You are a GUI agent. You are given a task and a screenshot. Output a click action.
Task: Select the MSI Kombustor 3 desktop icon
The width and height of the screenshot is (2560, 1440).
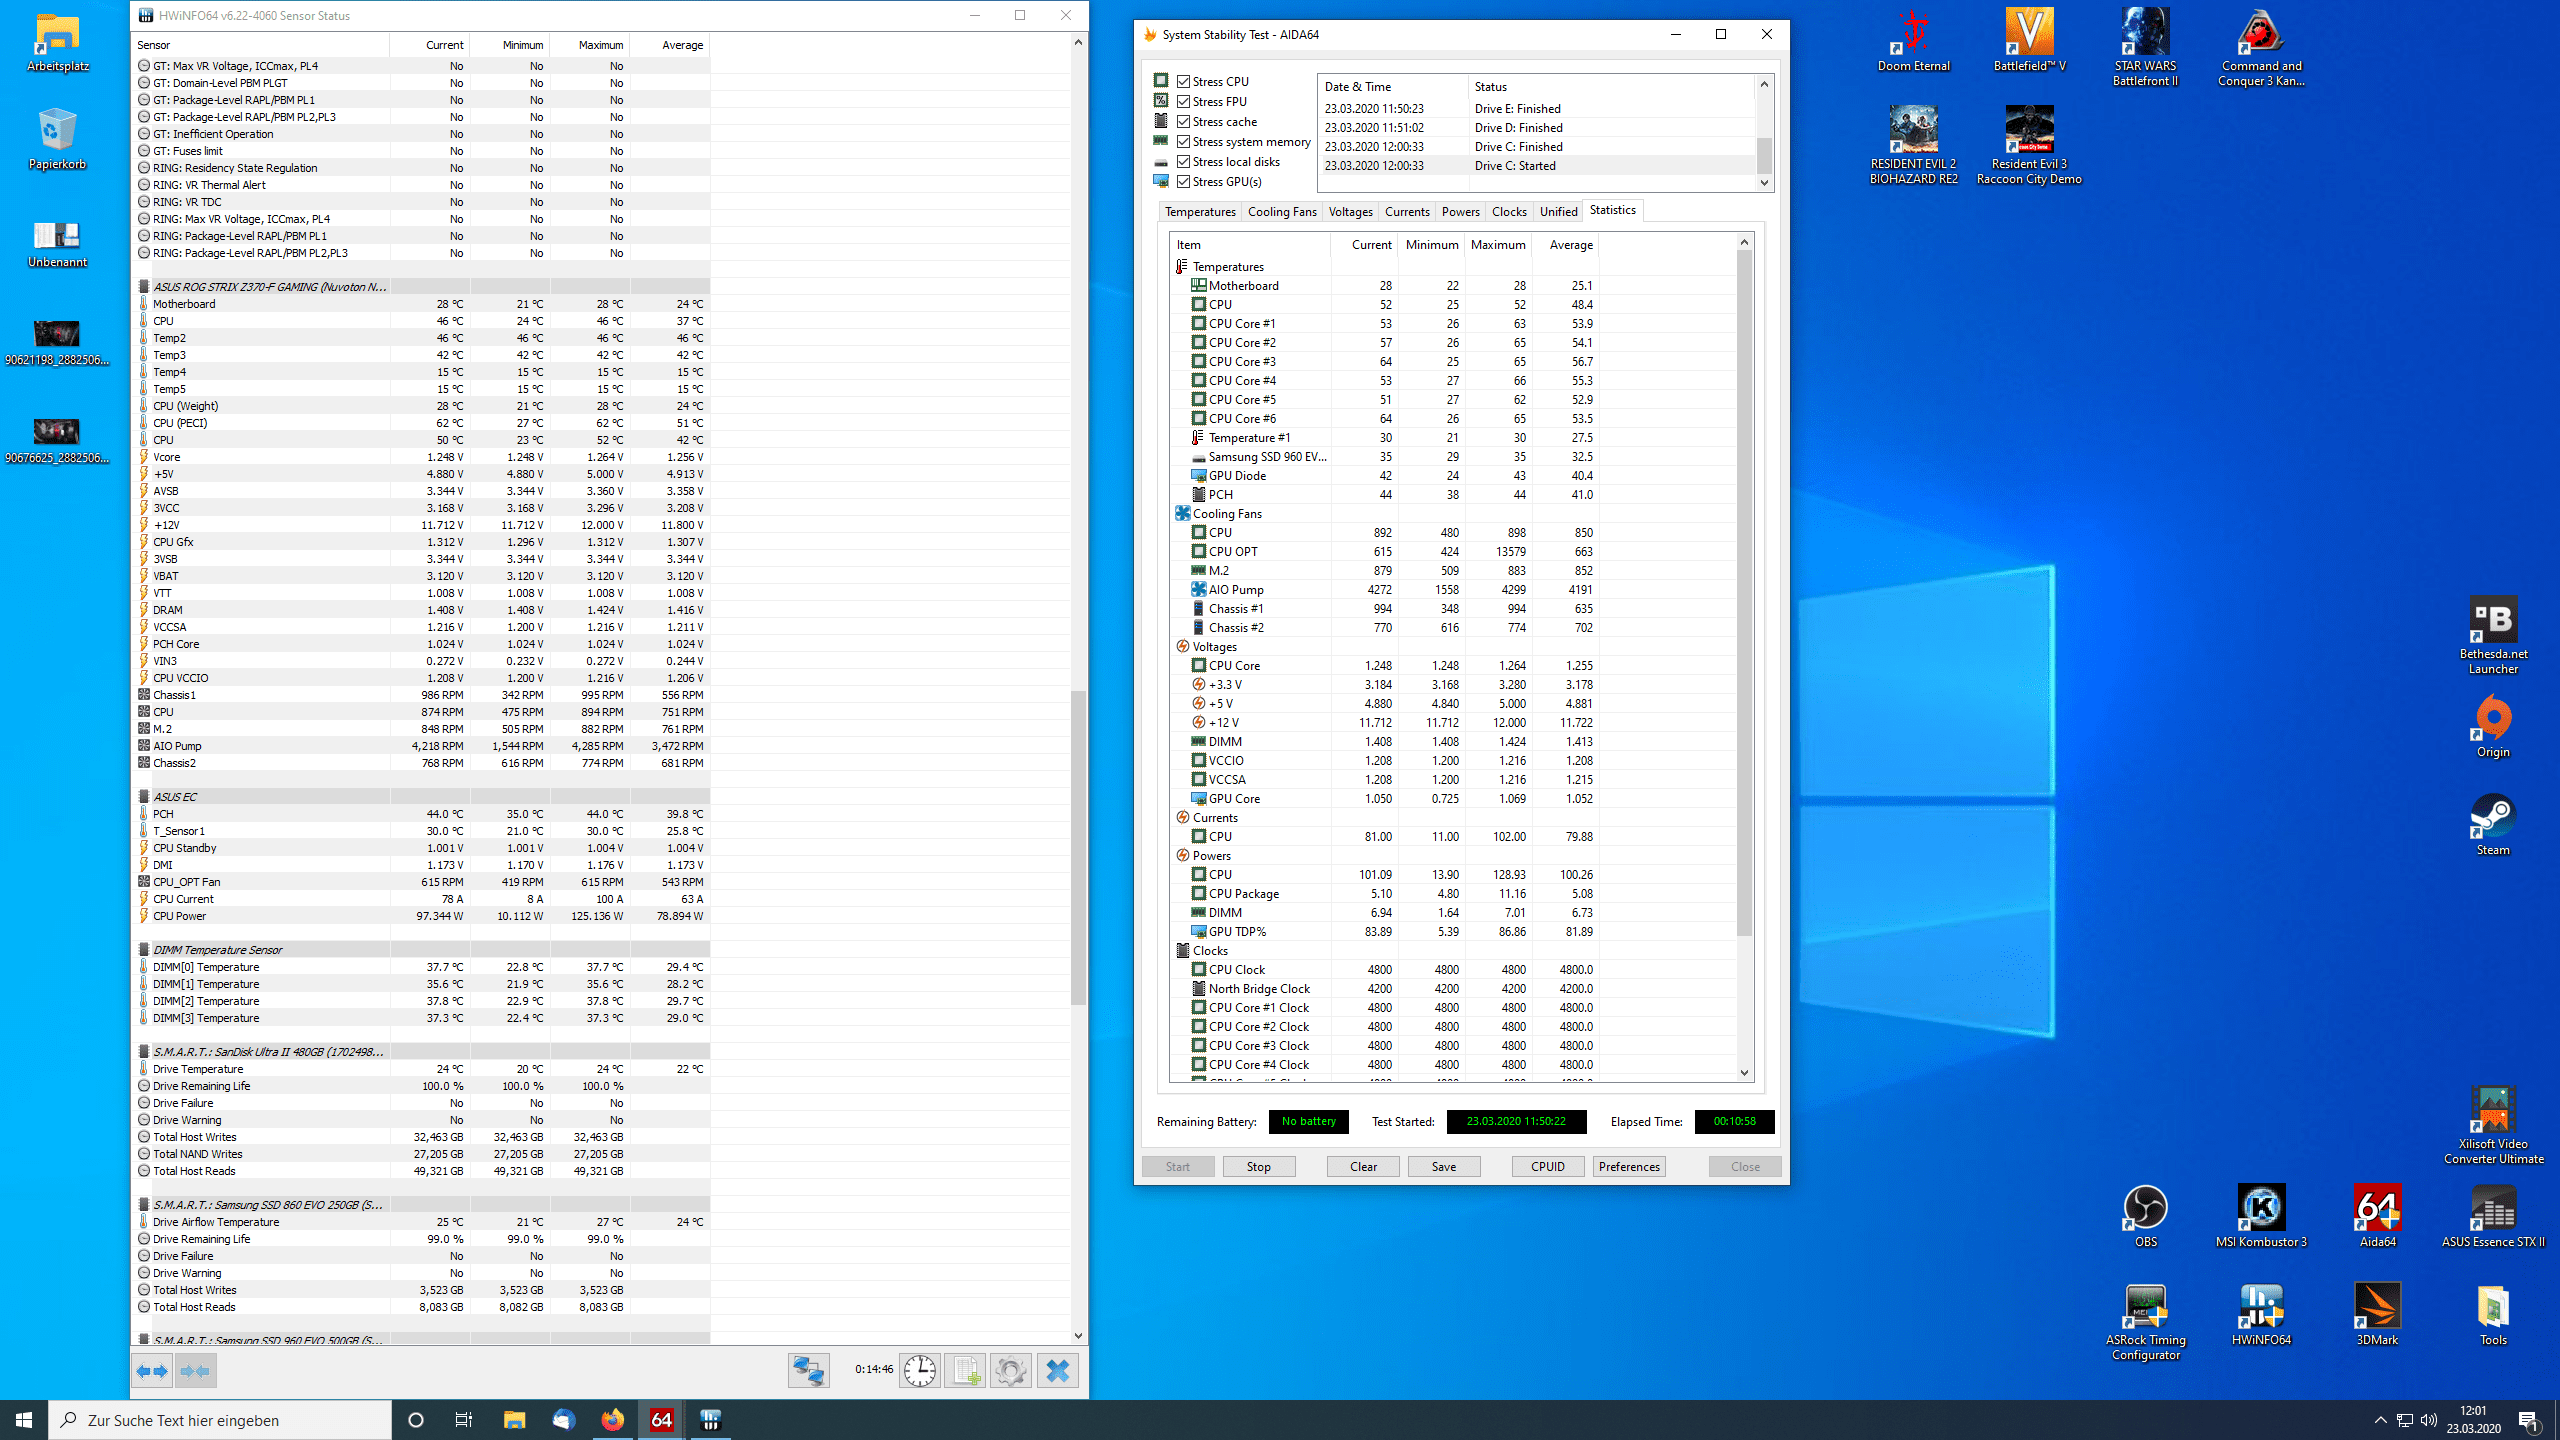(2261, 1216)
